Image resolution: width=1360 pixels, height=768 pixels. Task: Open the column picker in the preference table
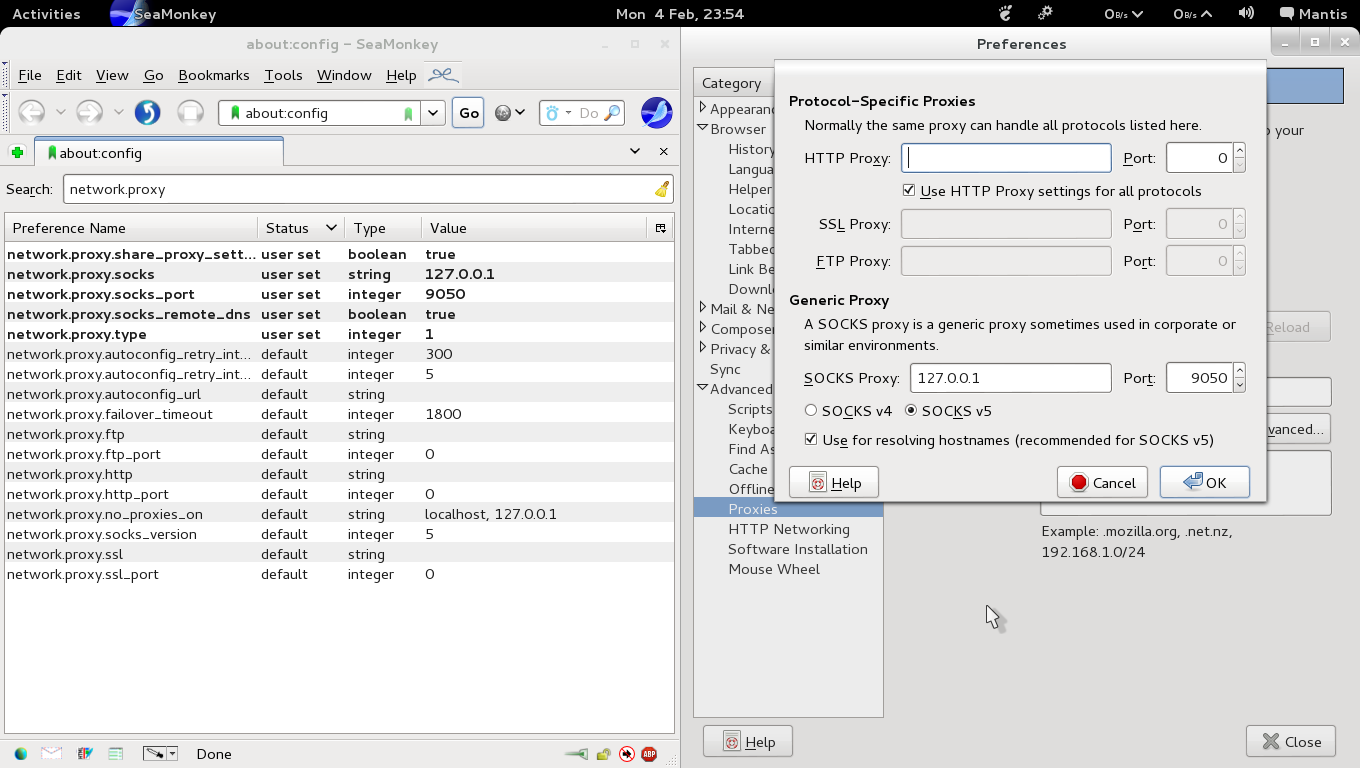click(660, 228)
